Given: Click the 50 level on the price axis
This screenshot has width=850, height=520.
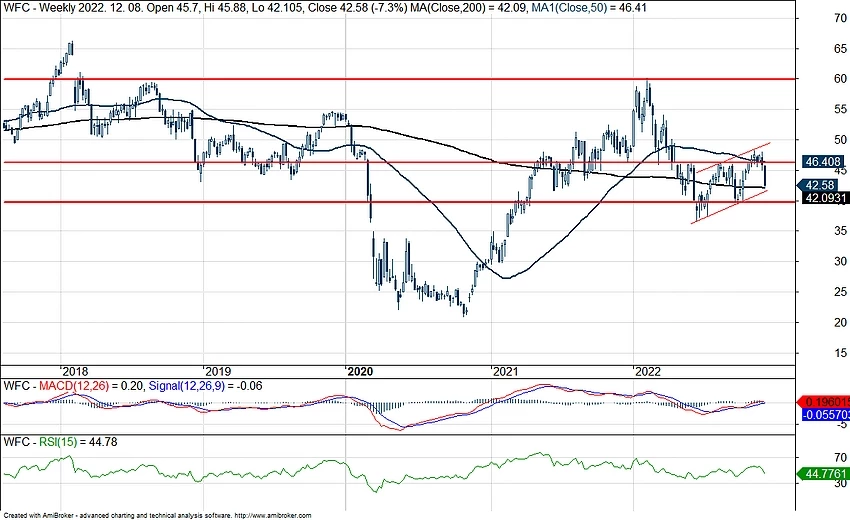Looking at the screenshot, I should point(840,140).
